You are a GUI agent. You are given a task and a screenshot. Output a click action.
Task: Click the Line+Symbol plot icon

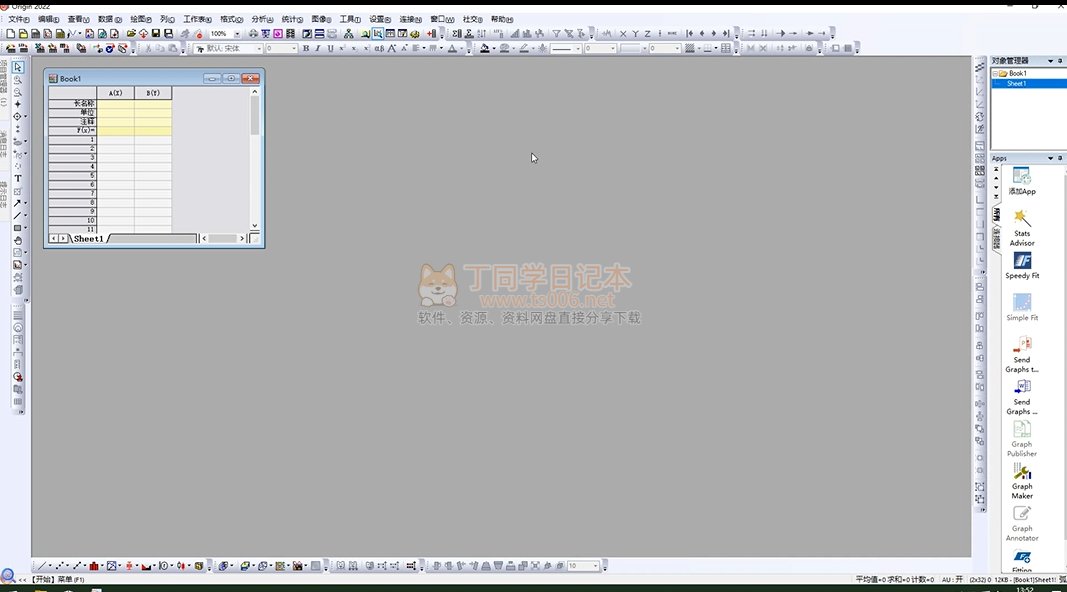tap(77, 565)
